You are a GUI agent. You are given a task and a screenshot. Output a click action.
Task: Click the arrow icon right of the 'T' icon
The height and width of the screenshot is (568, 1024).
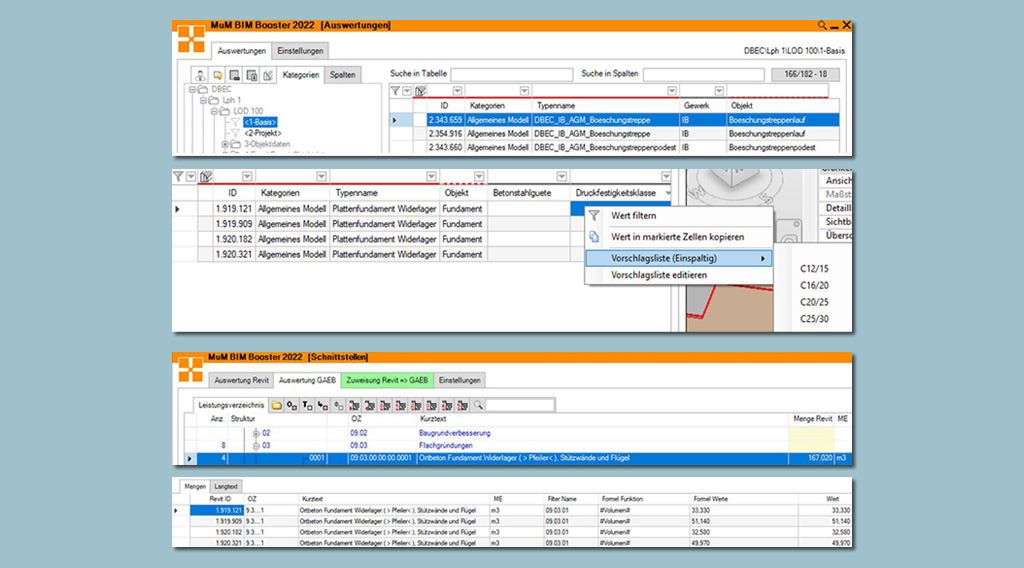[323, 405]
